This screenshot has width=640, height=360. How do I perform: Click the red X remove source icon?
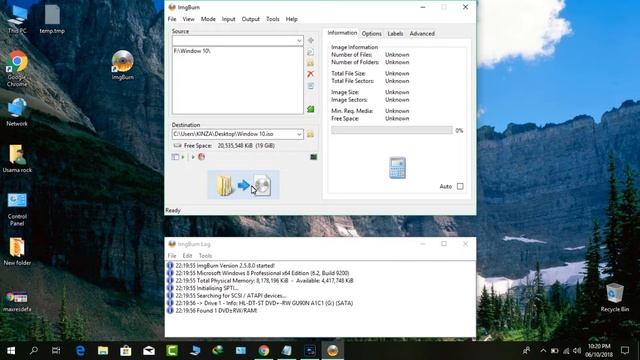(x=311, y=74)
